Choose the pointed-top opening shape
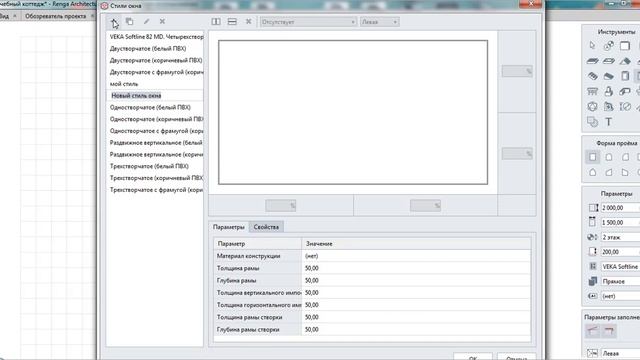 (x=593, y=173)
